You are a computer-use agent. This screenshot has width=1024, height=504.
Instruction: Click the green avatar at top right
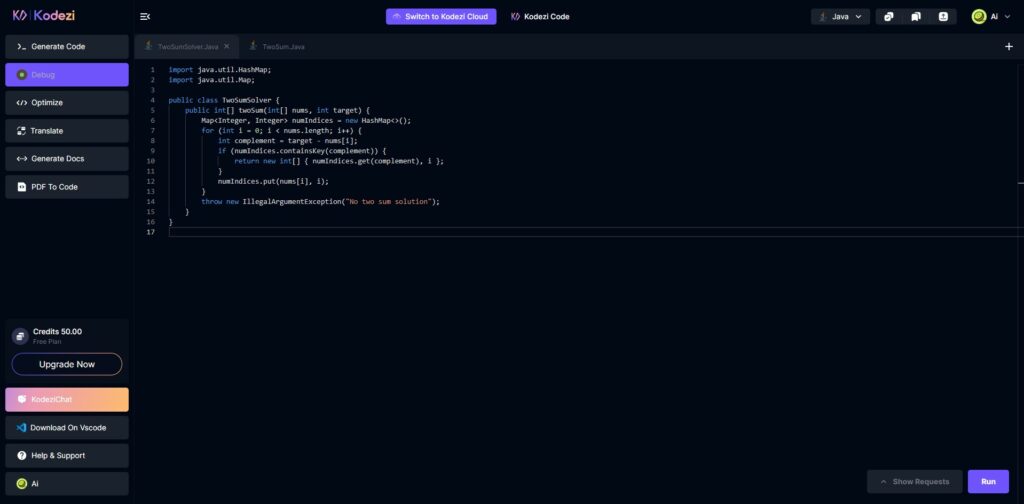(979, 17)
